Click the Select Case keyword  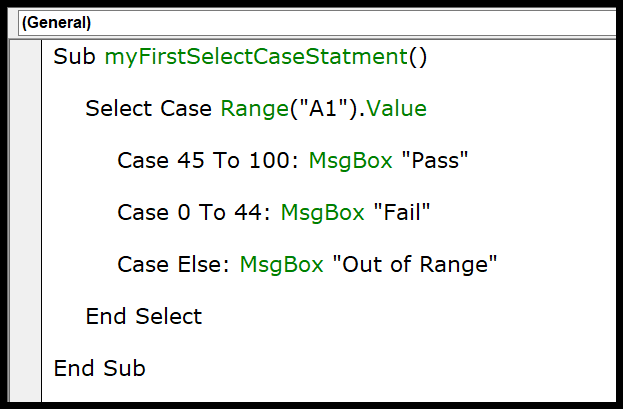149,109
